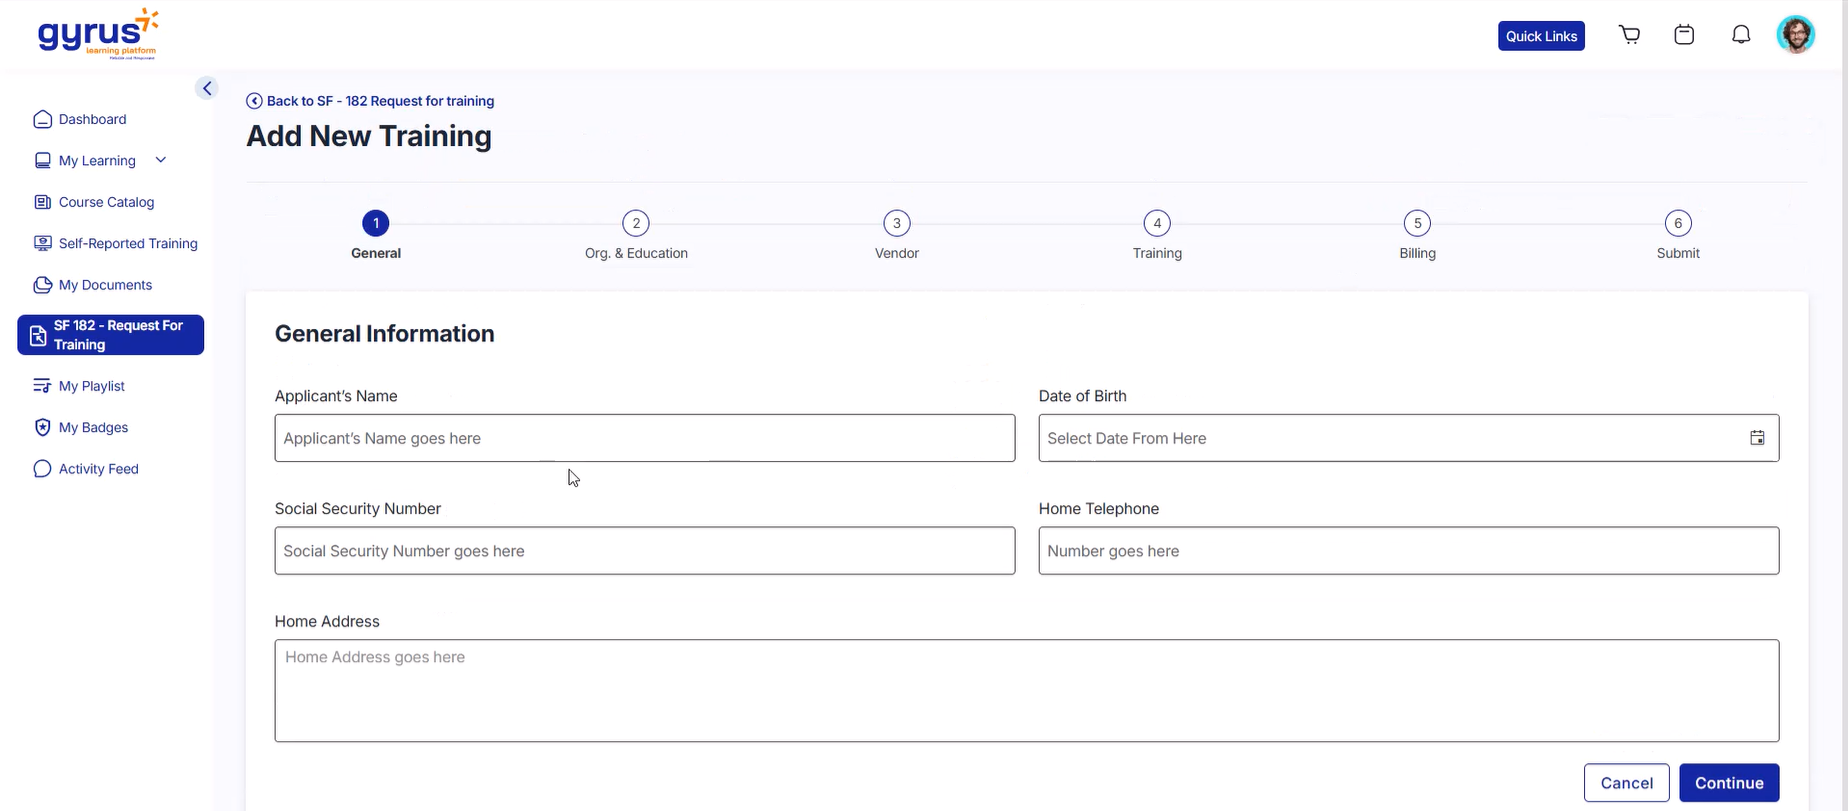
Task: Open the shopping cart icon
Action: pos(1629,35)
